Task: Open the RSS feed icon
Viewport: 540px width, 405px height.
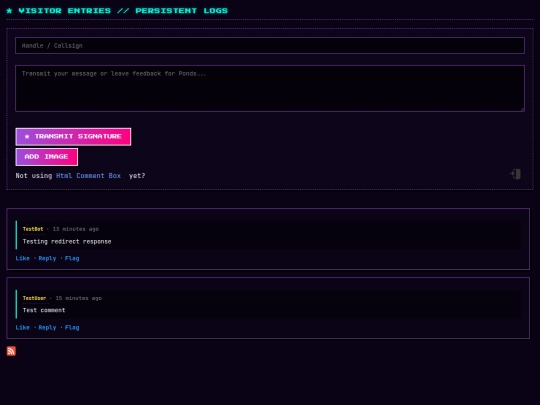Action: coord(11,351)
